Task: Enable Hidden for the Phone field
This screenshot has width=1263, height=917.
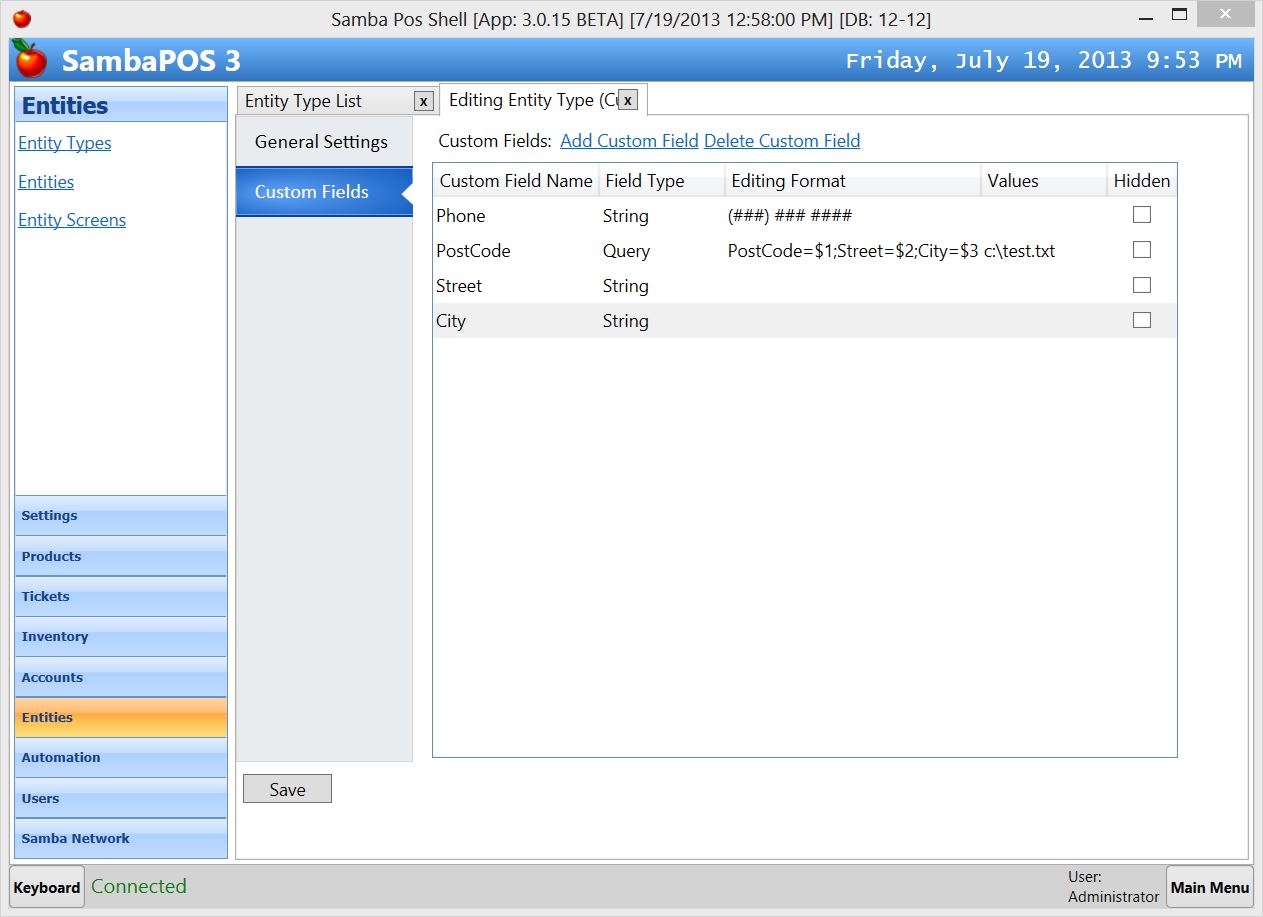Action: pyautogui.click(x=1141, y=214)
